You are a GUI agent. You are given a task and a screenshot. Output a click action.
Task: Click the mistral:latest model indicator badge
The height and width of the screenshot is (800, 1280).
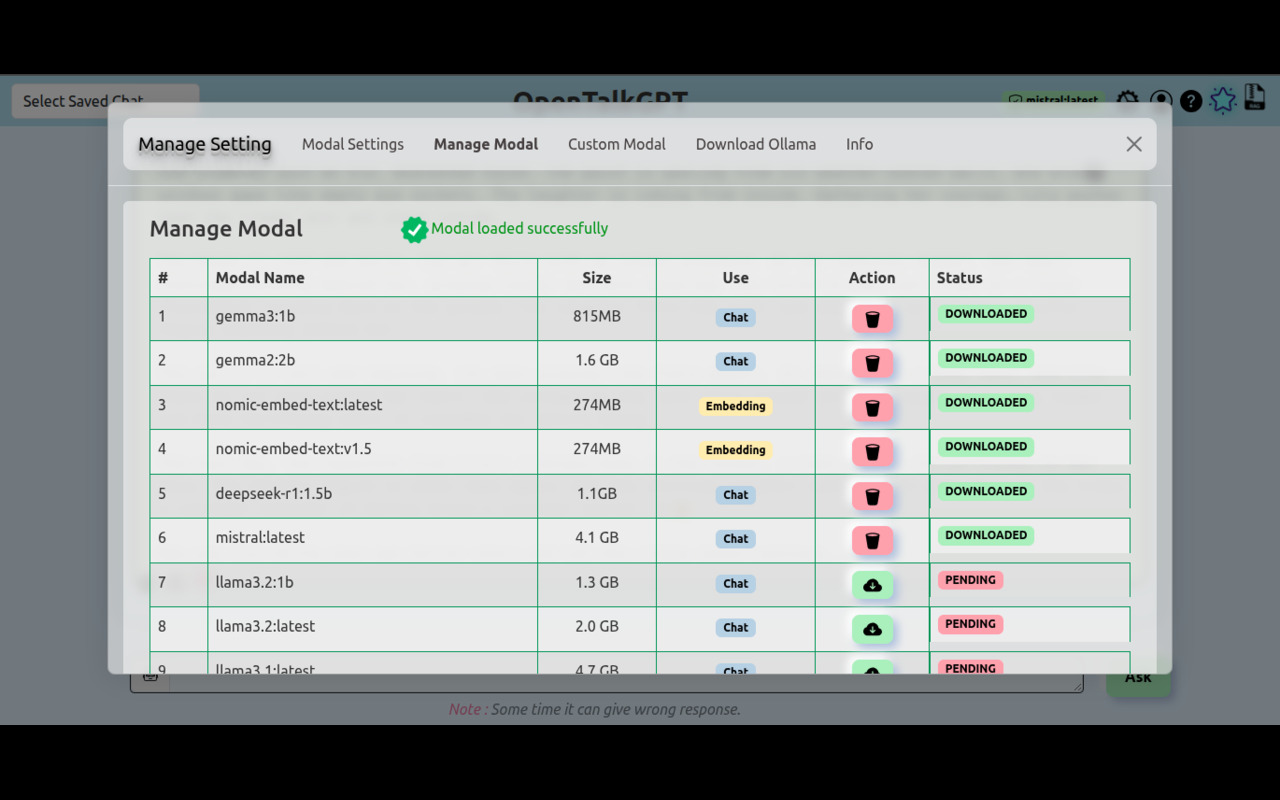tap(1054, 100)
